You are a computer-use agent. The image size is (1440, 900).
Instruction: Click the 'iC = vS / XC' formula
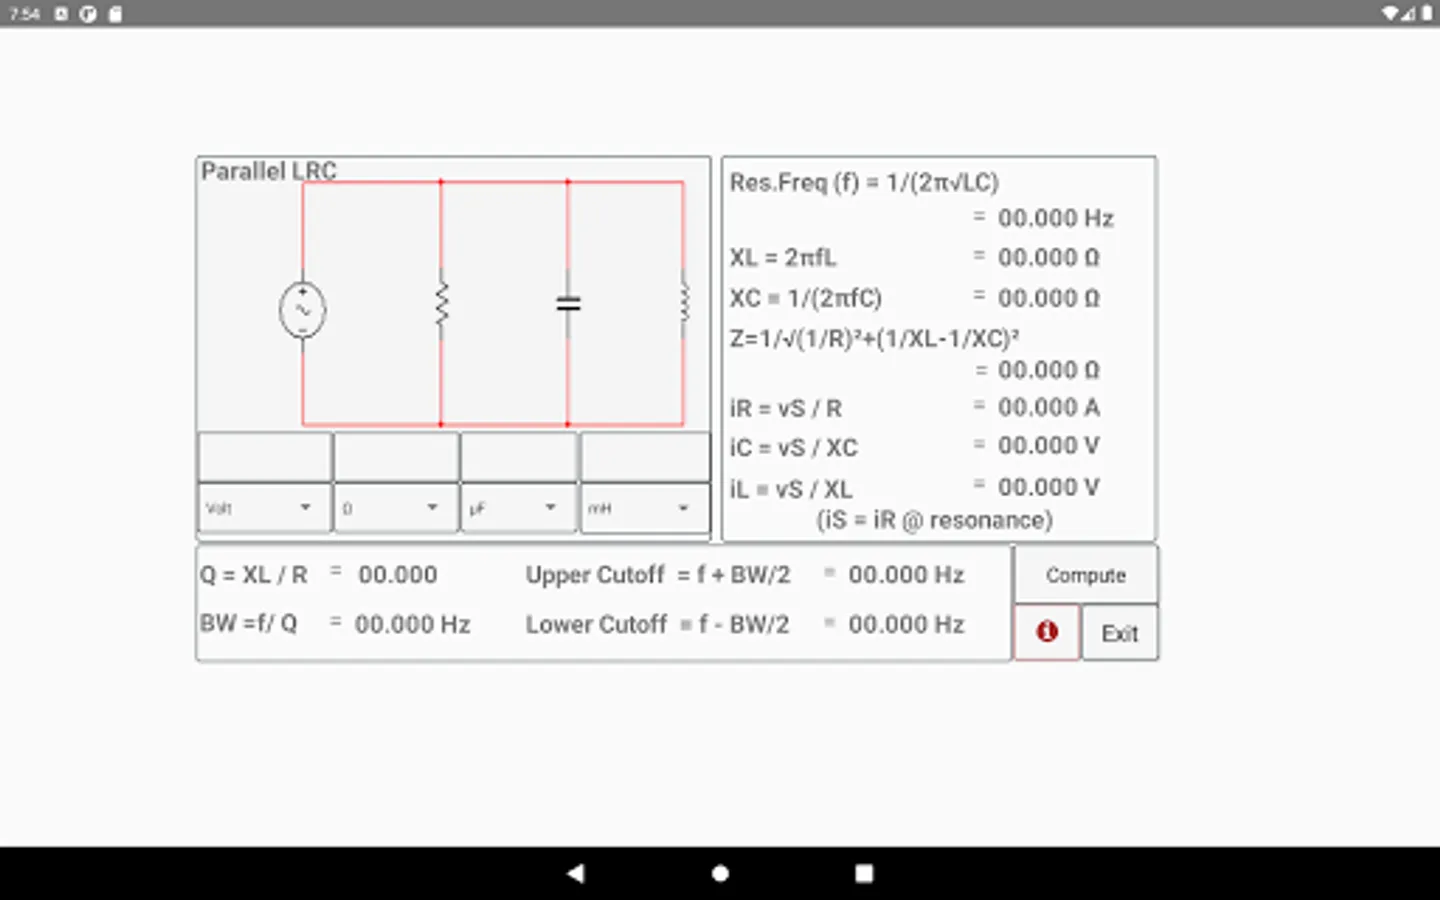point(794,448)
